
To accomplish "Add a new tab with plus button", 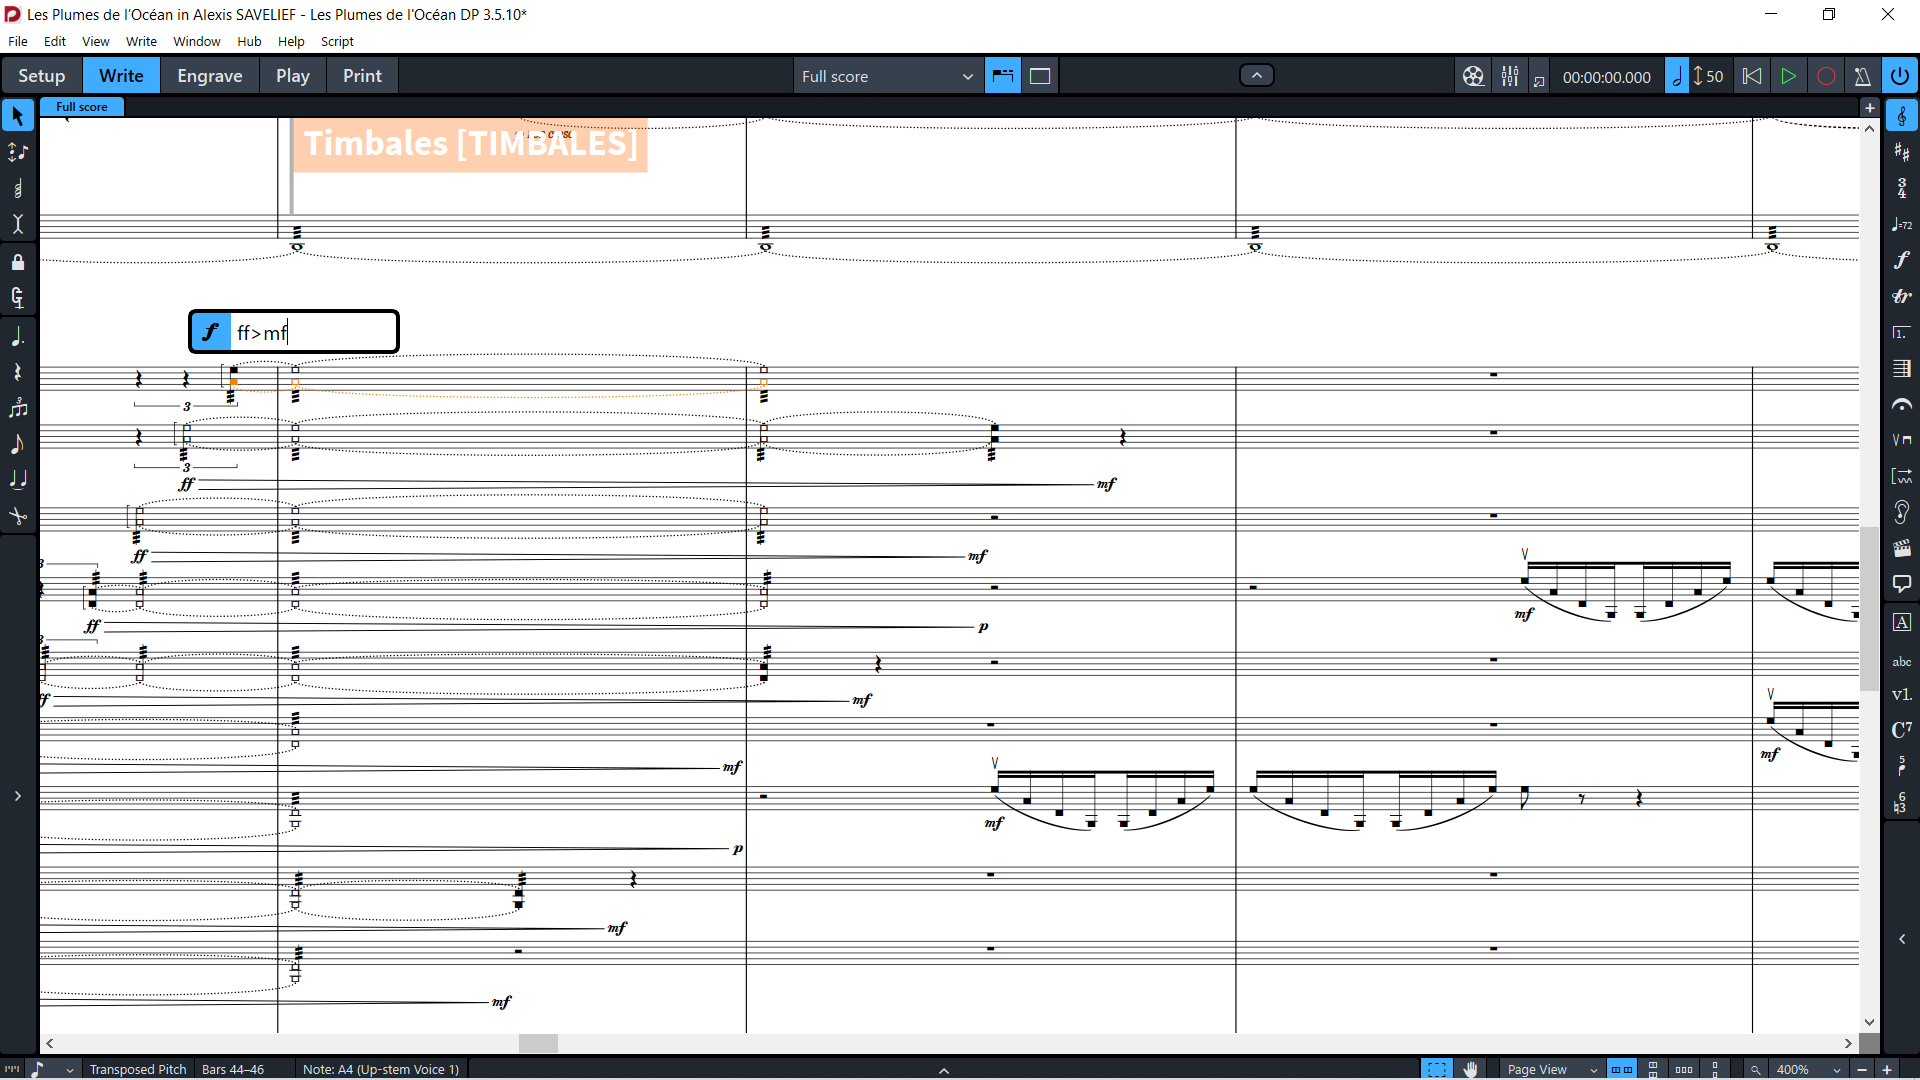I will point(1869,107).
